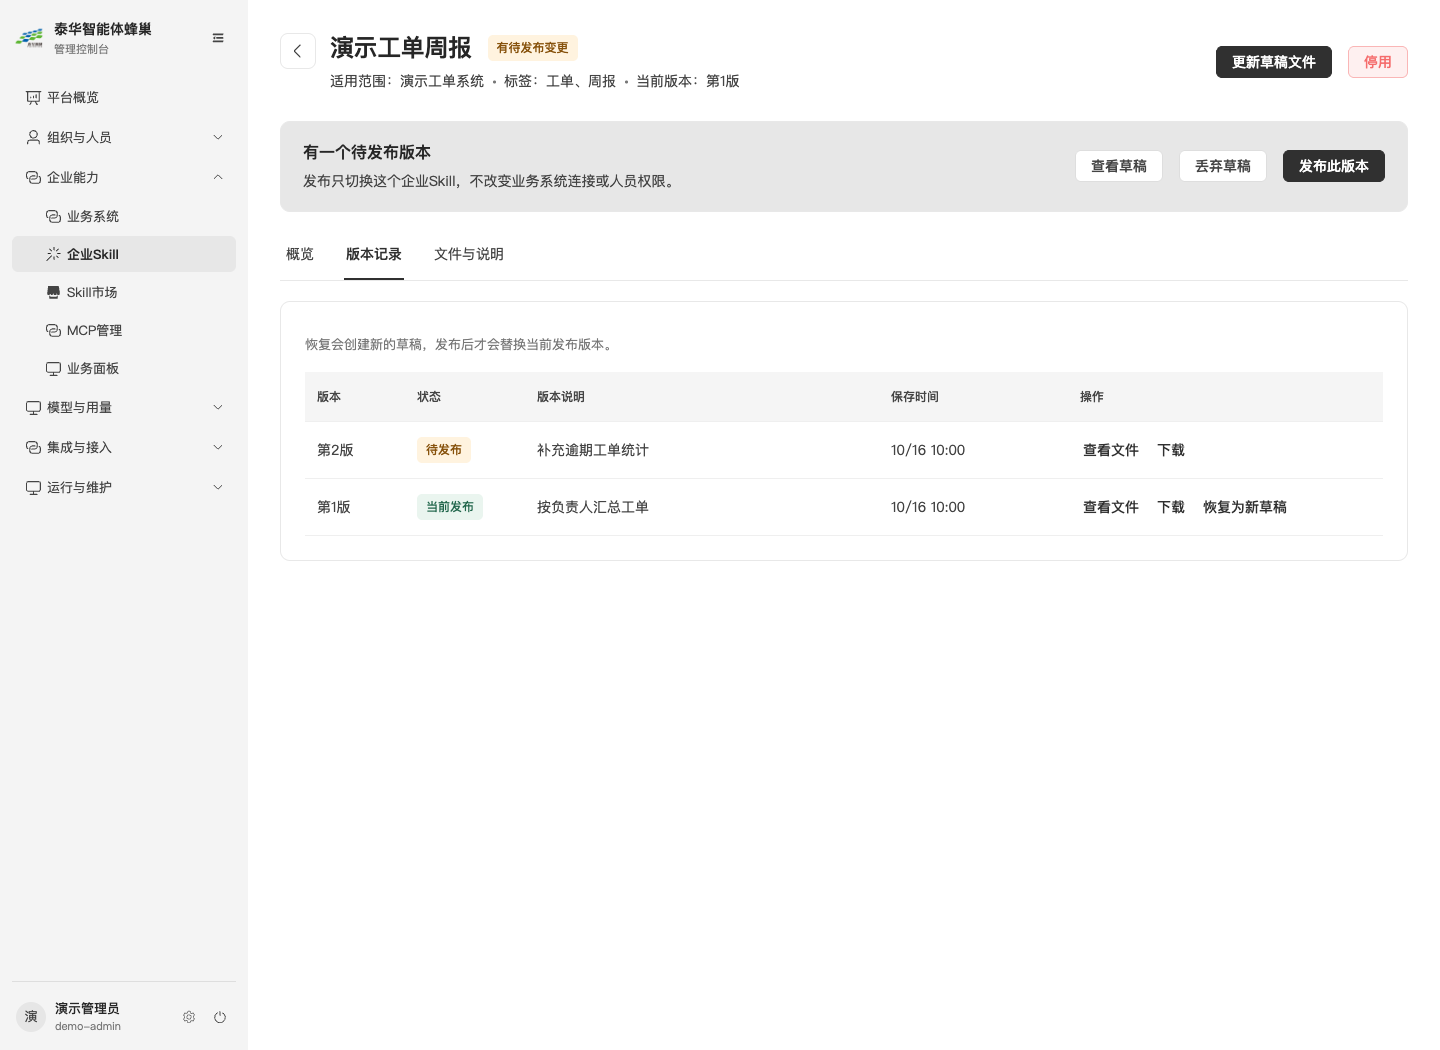Click the 演 user avatar
This screenshot has width=1440, height=1050.
pos(31,1017)
